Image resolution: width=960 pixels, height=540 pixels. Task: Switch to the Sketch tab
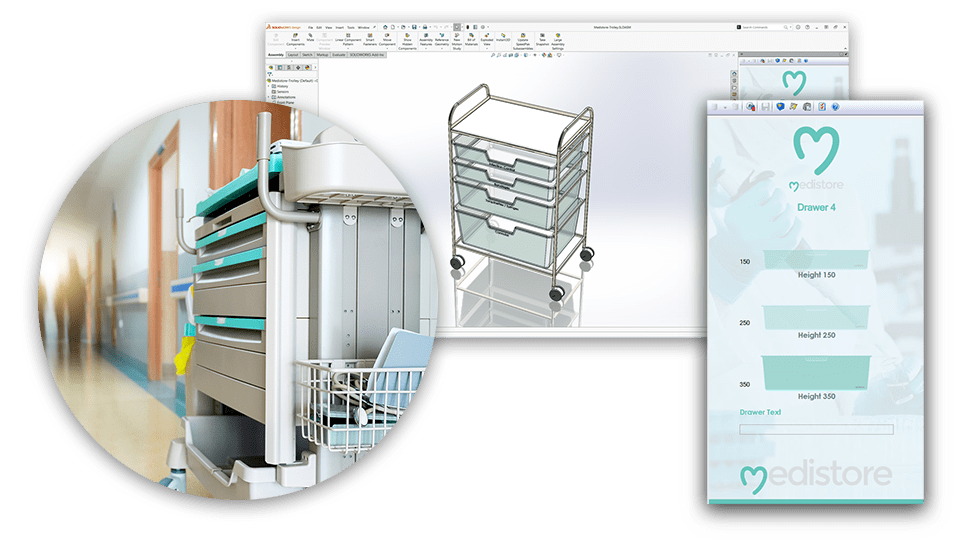coord(308,54)
